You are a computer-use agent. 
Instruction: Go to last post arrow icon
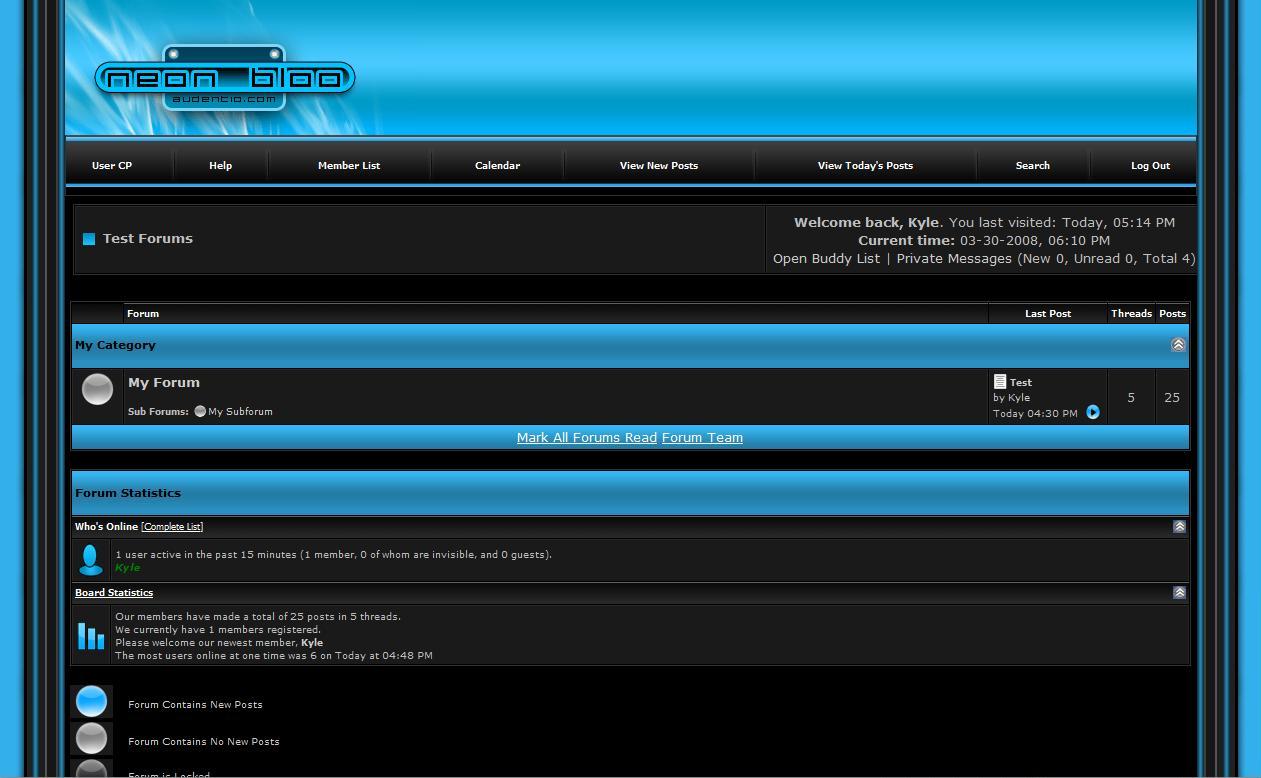[1092, 412]
